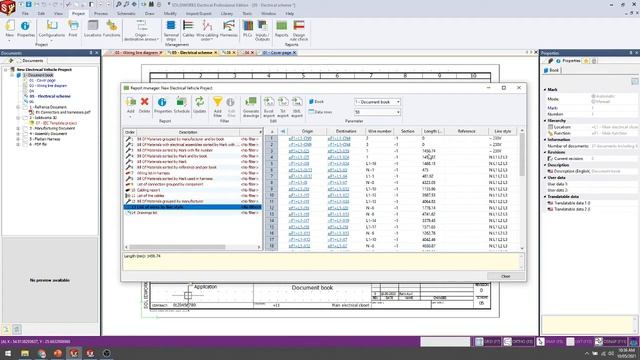Screen dimensions: 640x360
Task: Click the Add report icon in Report manager
Action: tap(130, 102)
